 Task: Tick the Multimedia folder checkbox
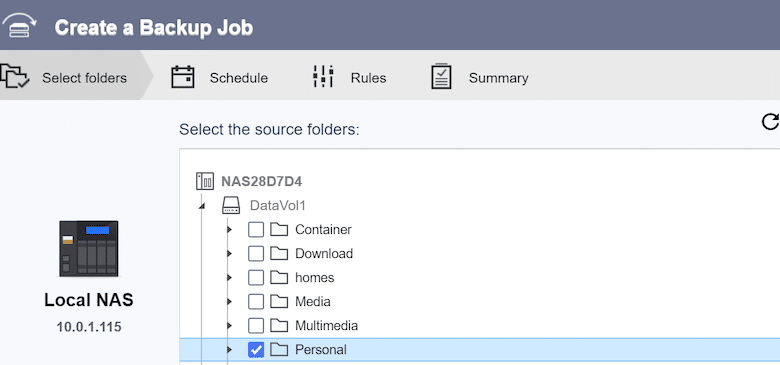[256, 326]
